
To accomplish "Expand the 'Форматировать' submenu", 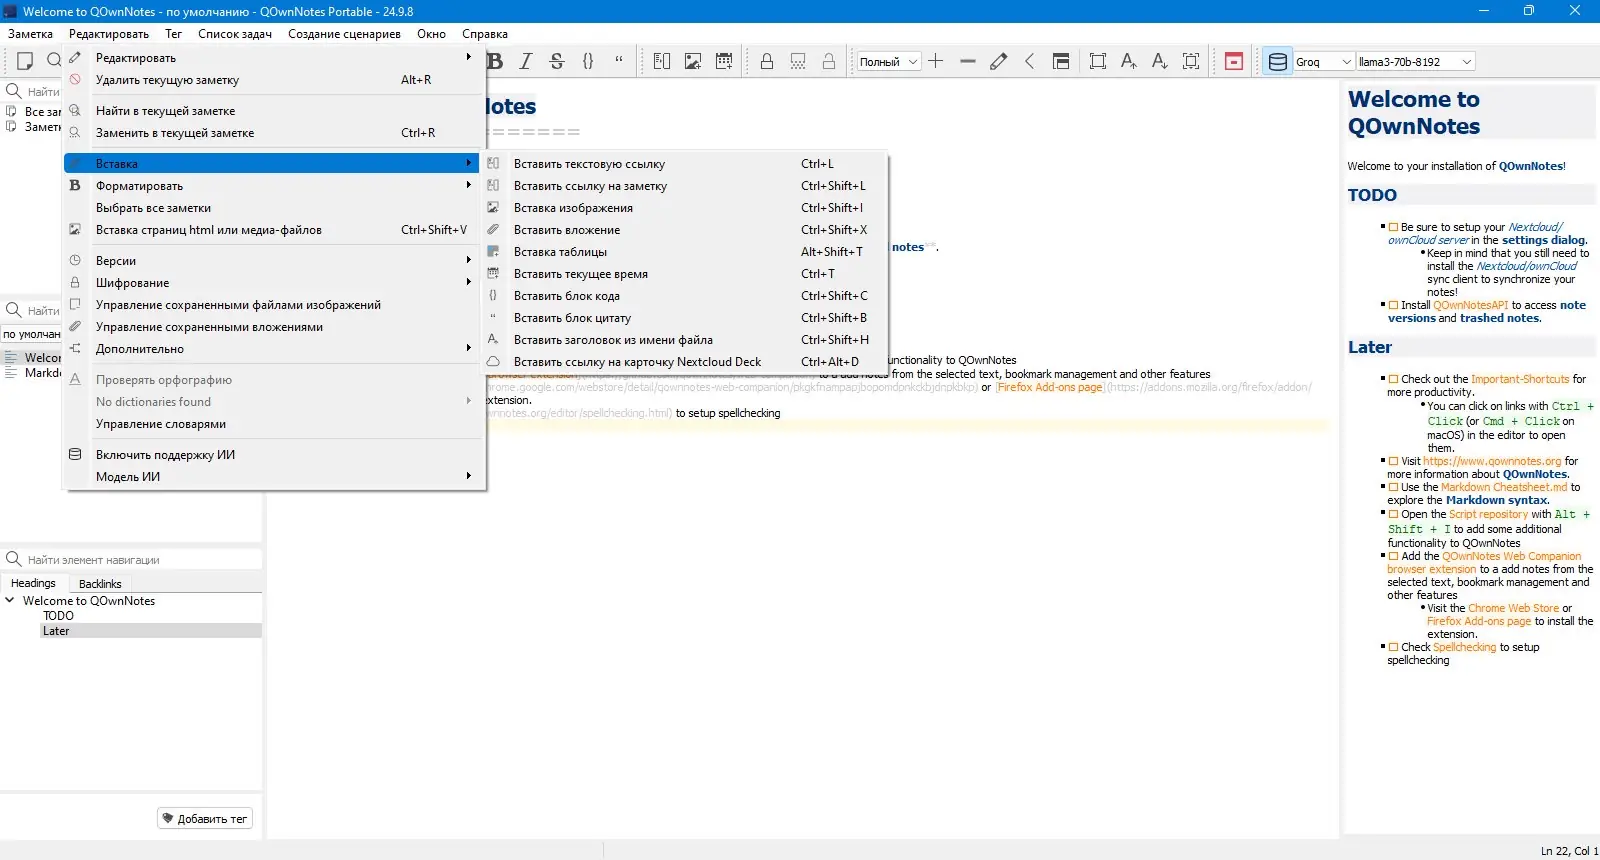I will click(274, 186).
